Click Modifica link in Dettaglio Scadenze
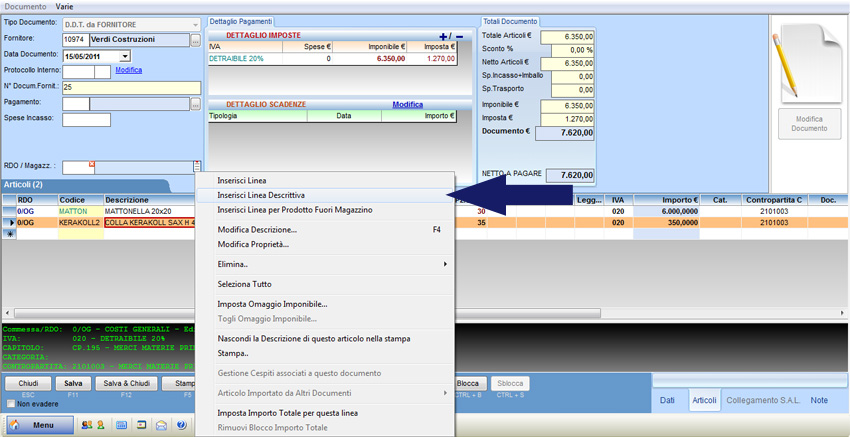Image resolution: width=850 pixels, height=437 pixels. (407, 104)
